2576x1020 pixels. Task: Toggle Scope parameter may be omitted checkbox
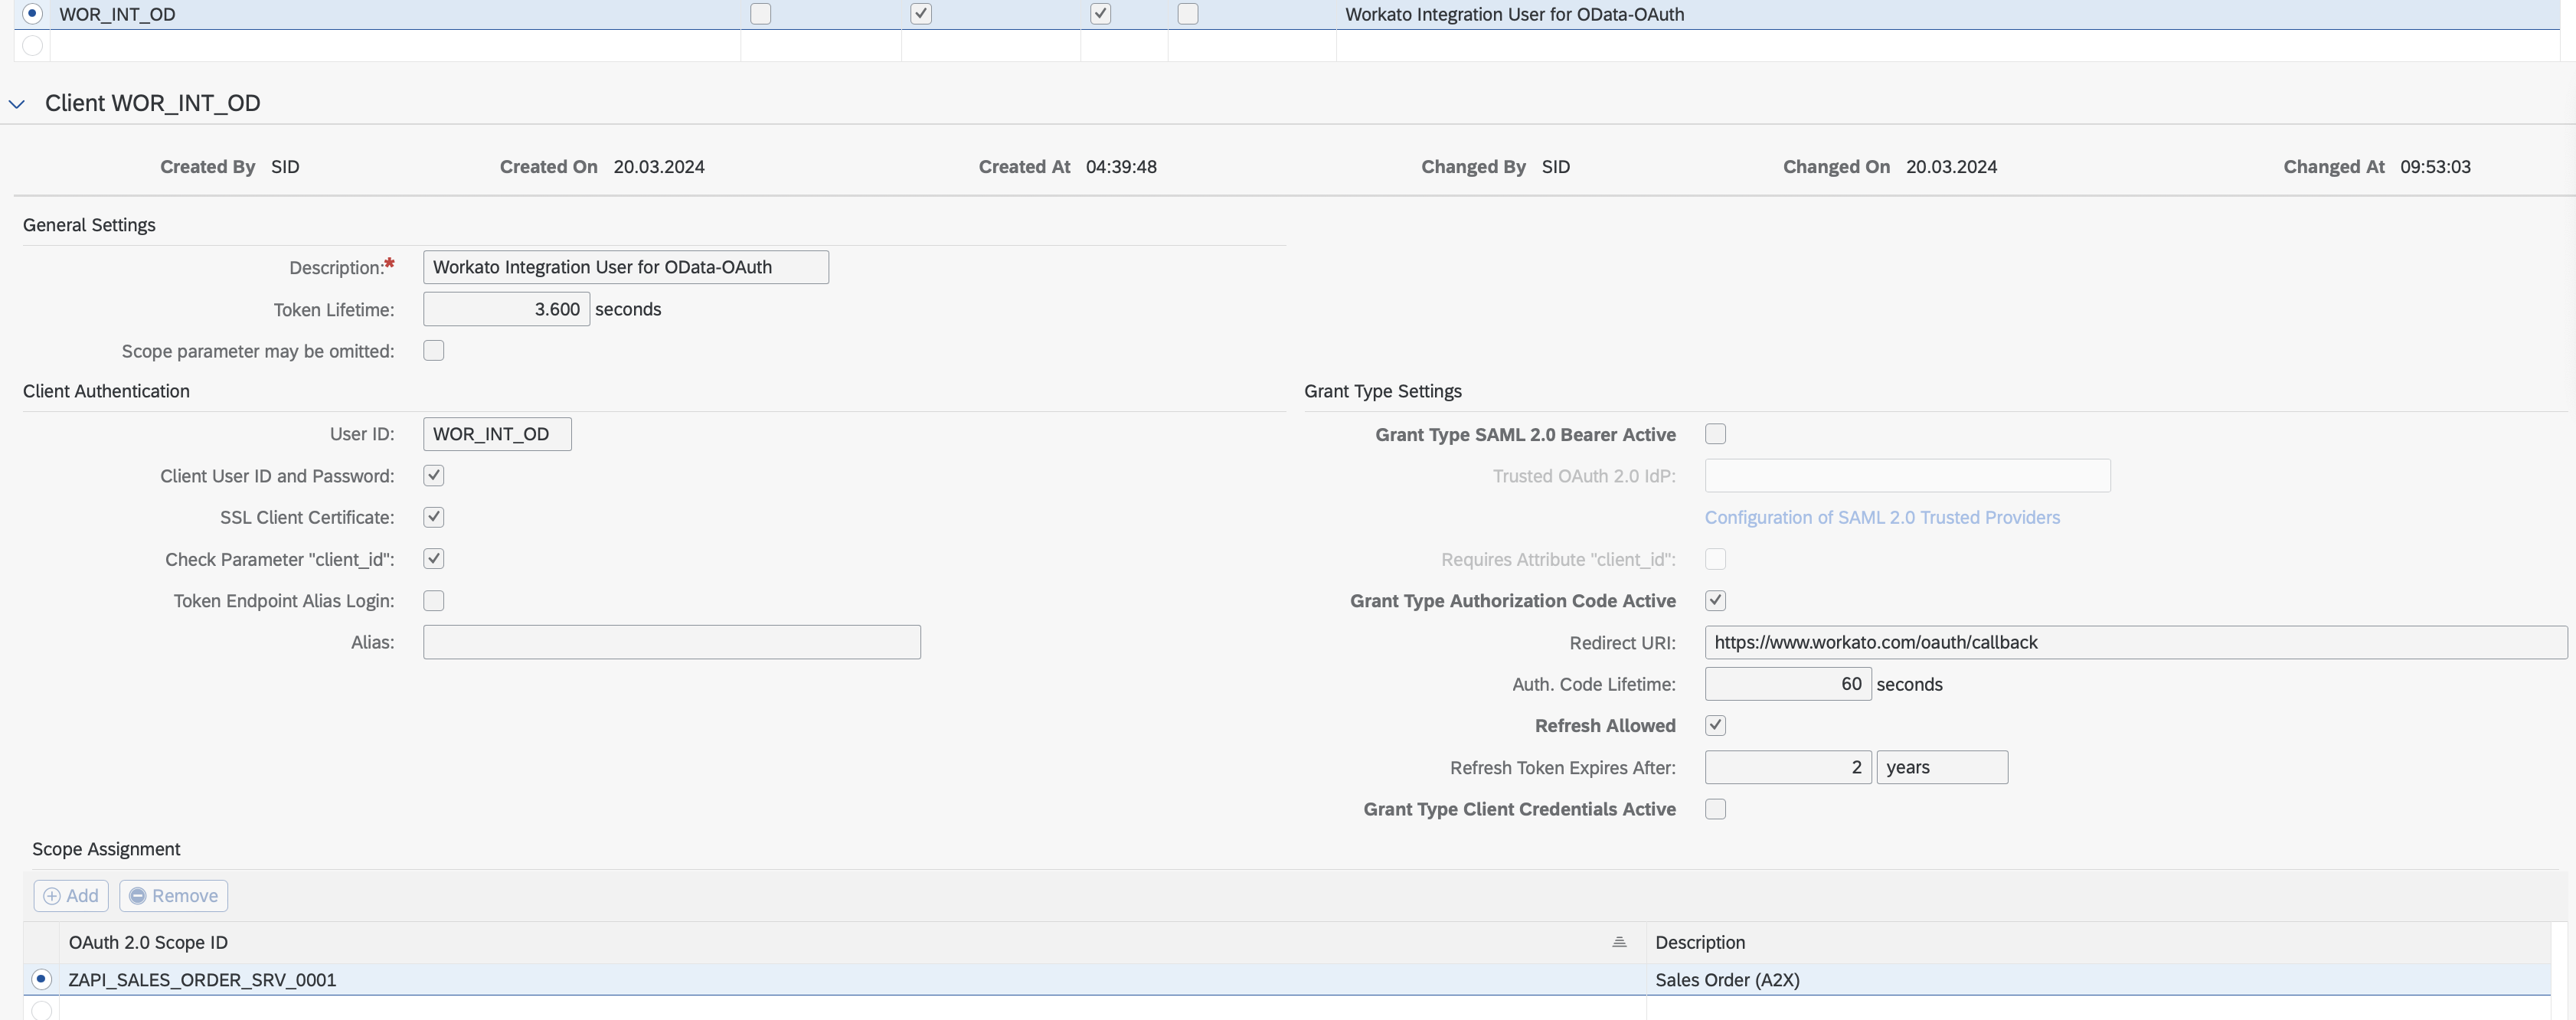click(433, 351)
